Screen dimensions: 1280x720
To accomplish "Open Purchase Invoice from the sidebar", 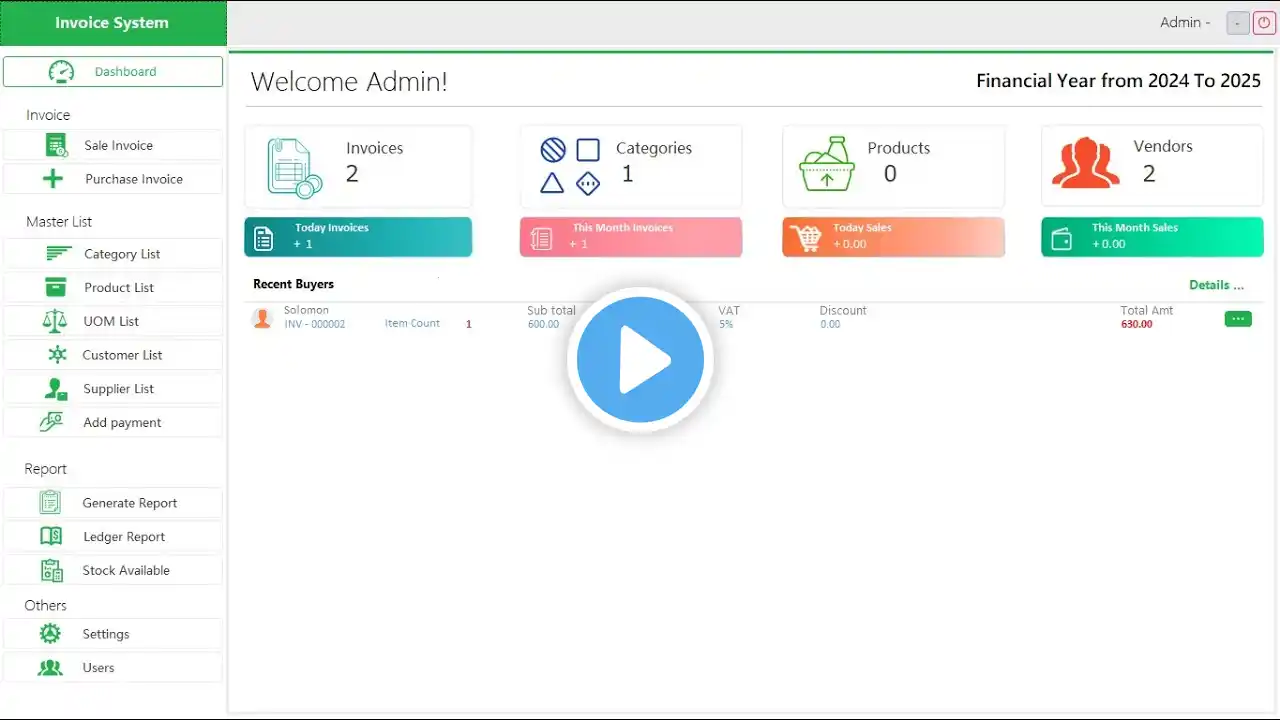I will 113,179.
